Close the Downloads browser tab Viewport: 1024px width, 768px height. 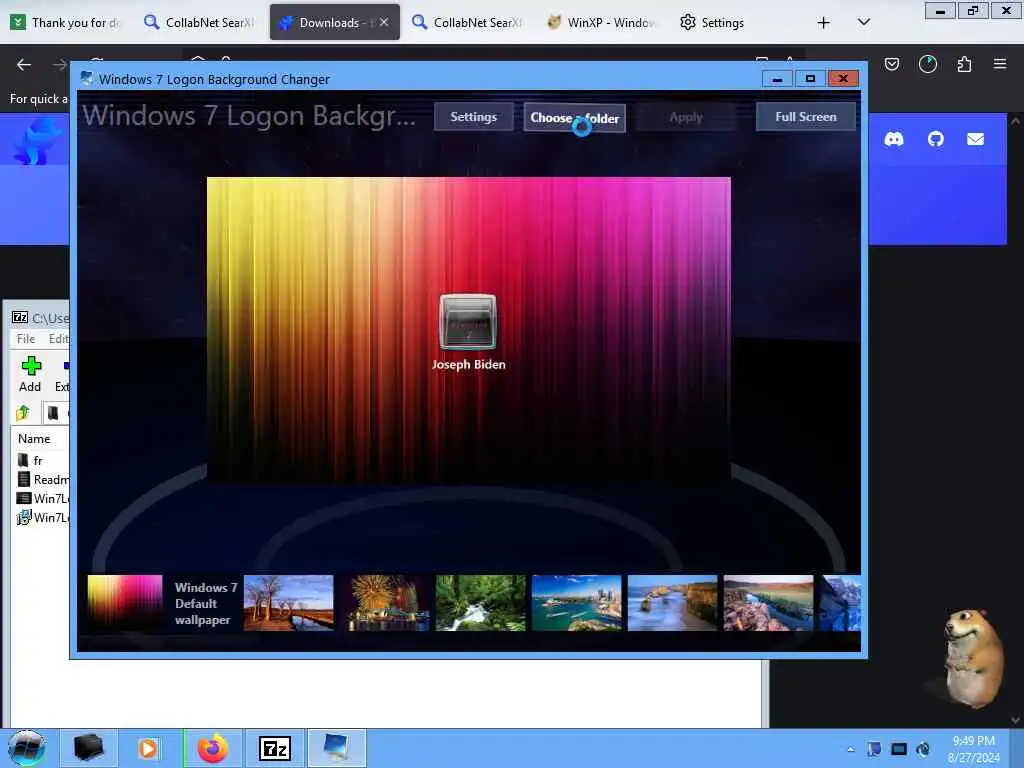384,22
